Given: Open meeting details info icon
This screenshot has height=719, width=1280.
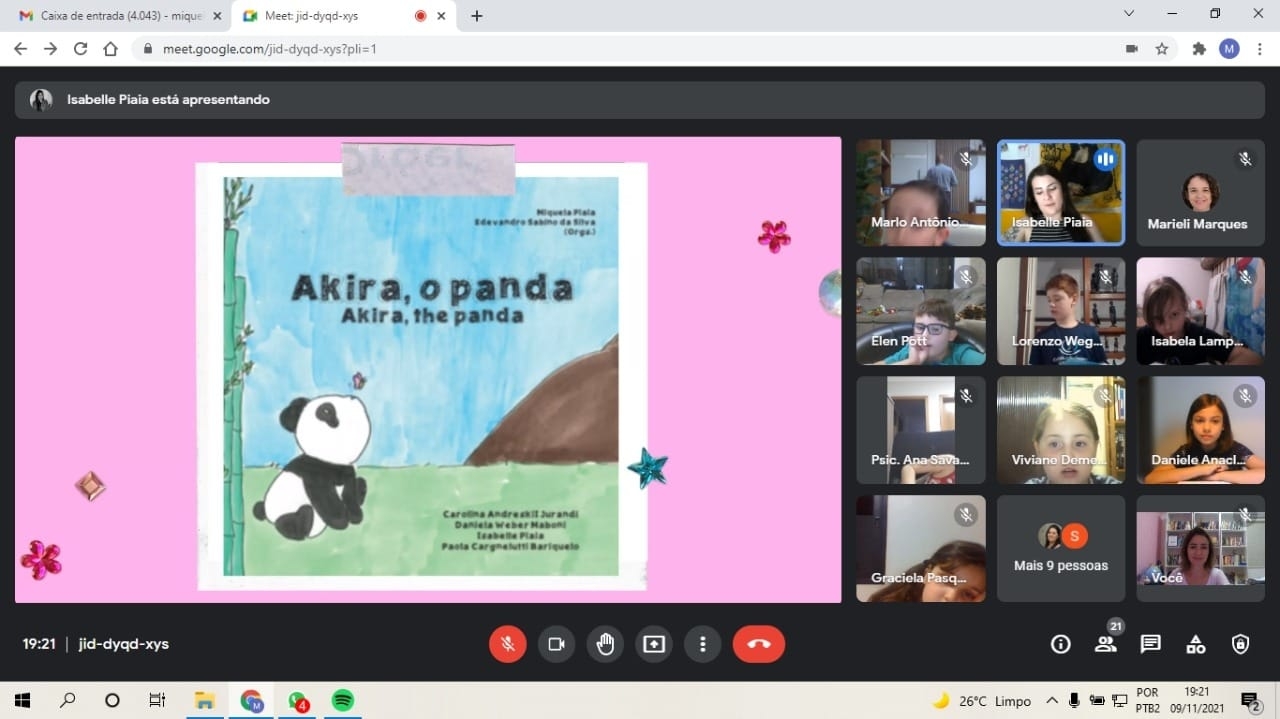Looking at the screenshot, I should [1061, 644].
